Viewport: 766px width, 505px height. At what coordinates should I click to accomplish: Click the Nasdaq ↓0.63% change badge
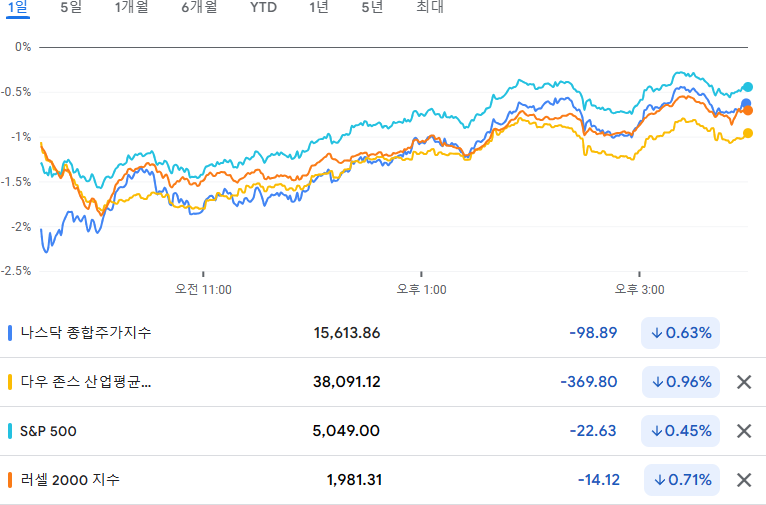coord(681,333)
